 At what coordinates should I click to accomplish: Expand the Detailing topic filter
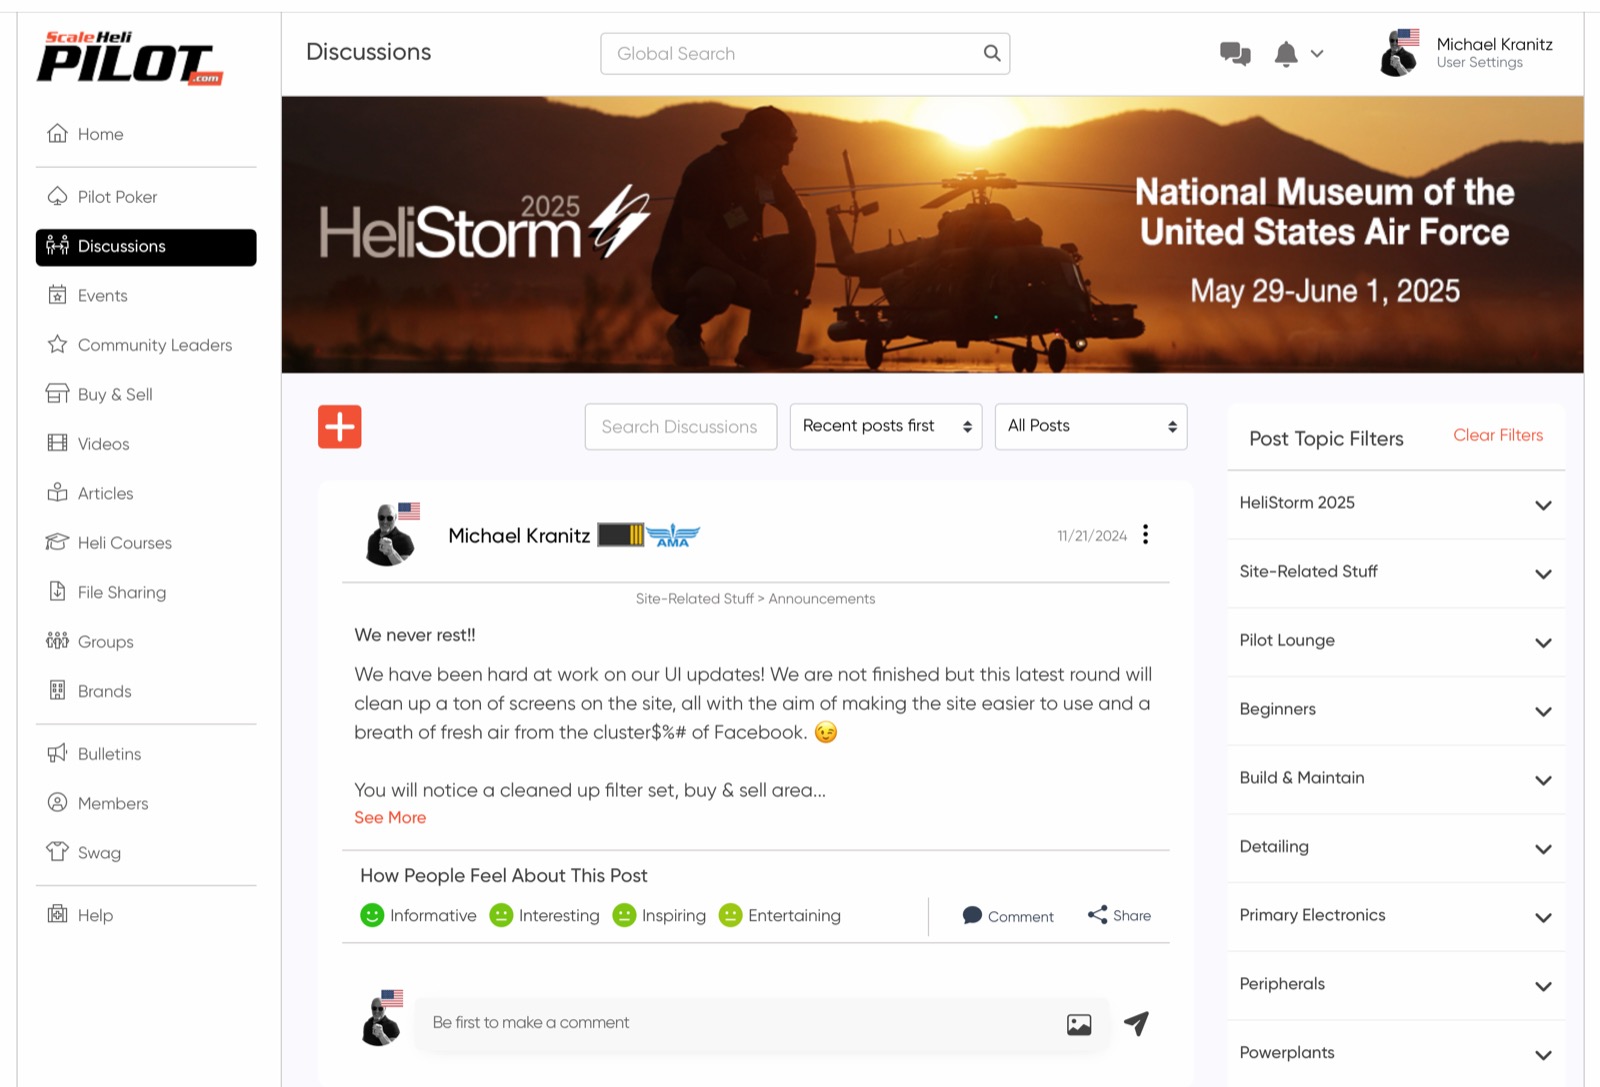point(1543,849)
